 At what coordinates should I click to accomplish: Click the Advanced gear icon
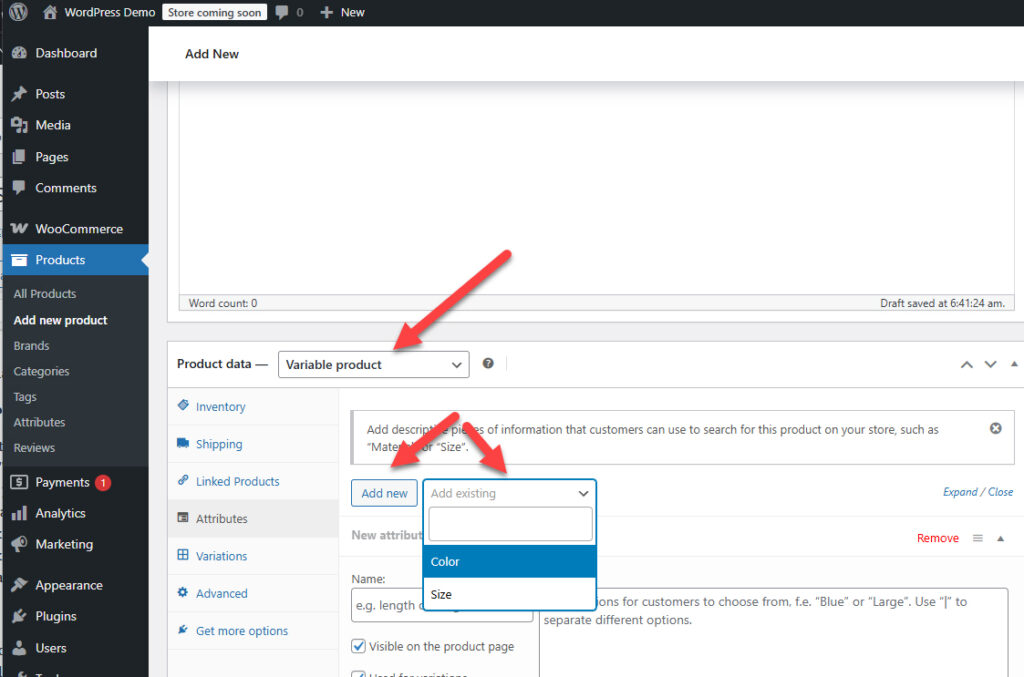(x=183, y=592)
